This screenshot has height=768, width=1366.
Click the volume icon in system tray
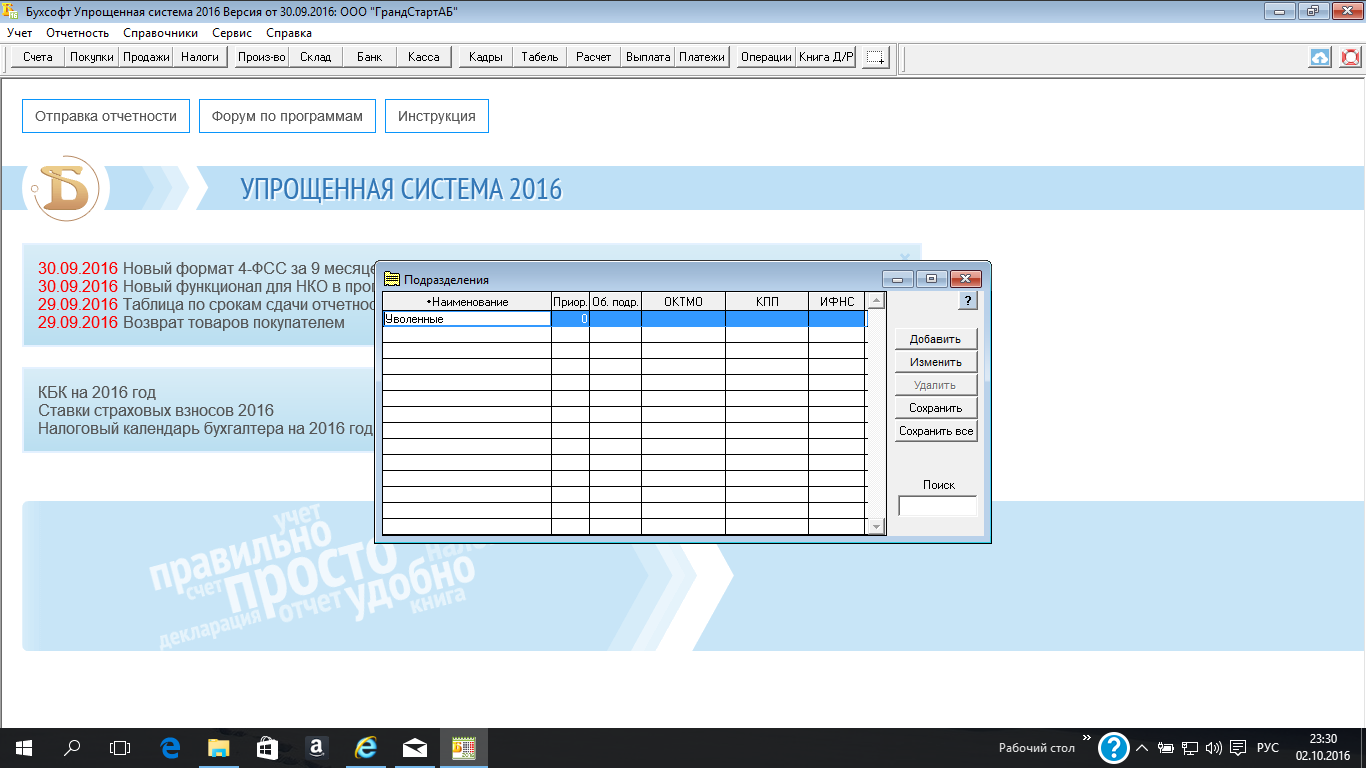coord(1214,748)
